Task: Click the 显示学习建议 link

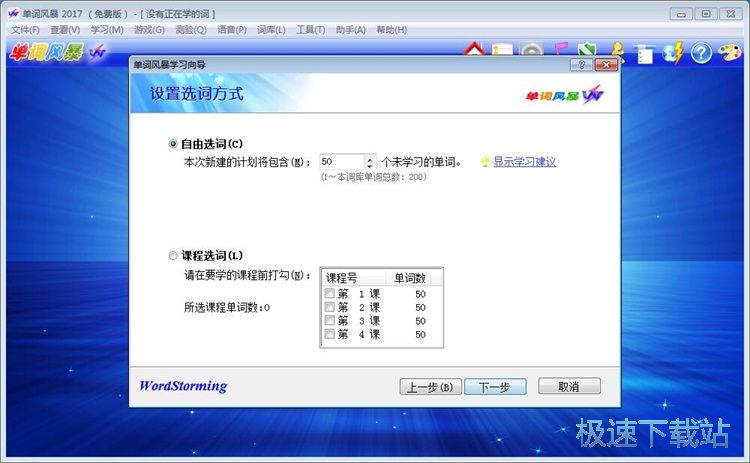Action: 525,162
